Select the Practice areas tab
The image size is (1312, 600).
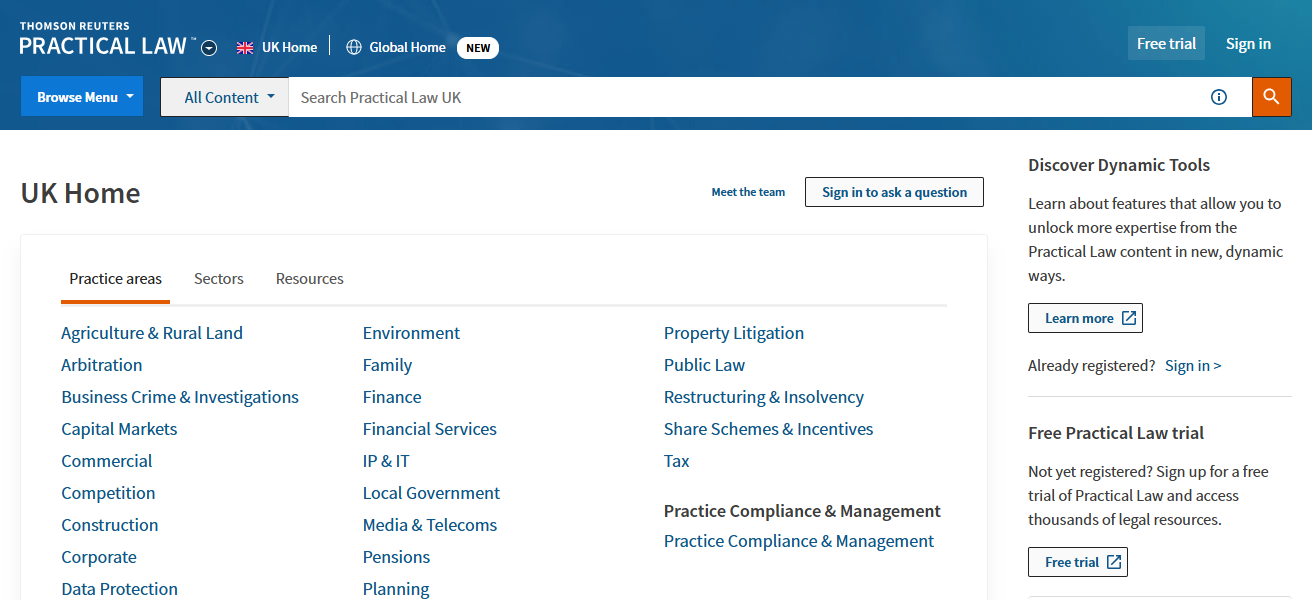(x=115, y=279)
